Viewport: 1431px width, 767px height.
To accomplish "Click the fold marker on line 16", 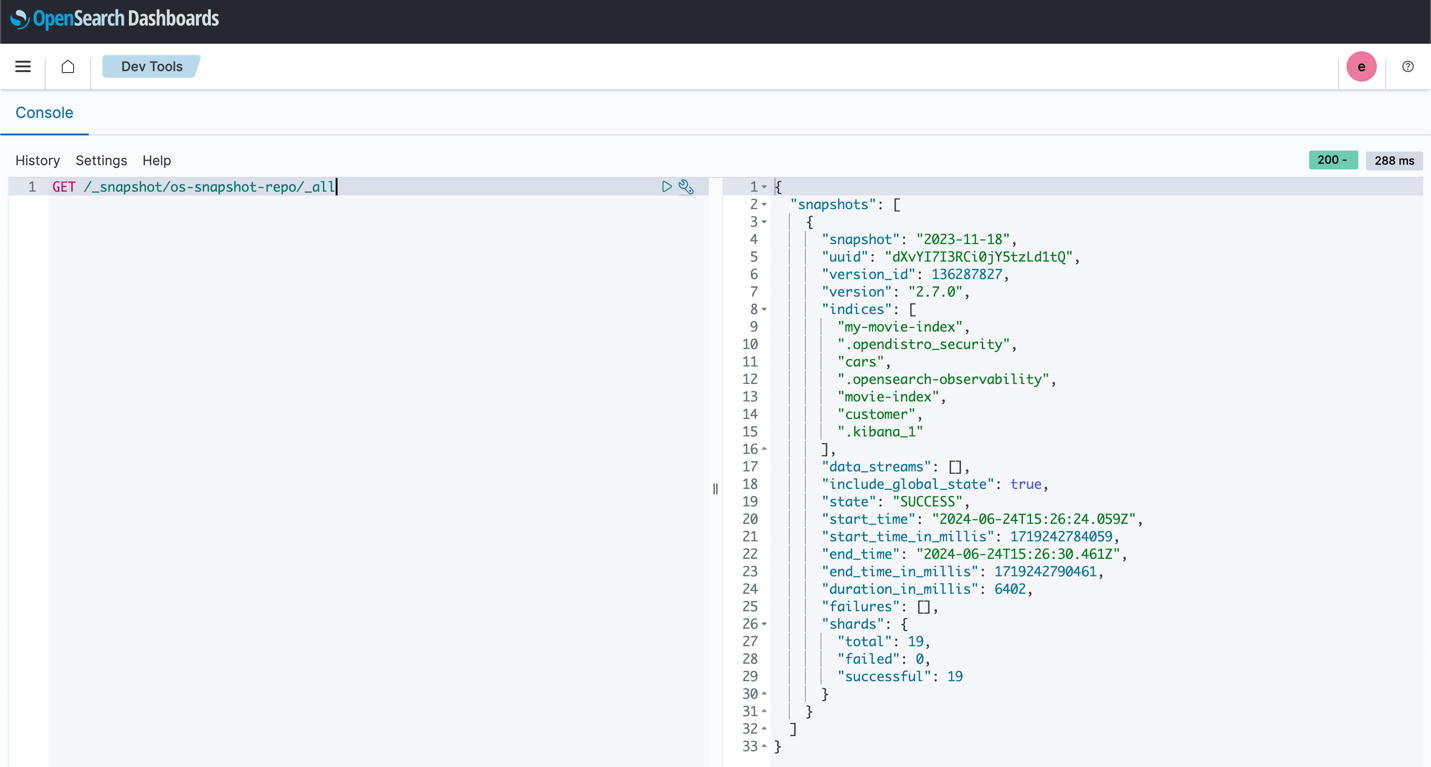I will 765,450.
